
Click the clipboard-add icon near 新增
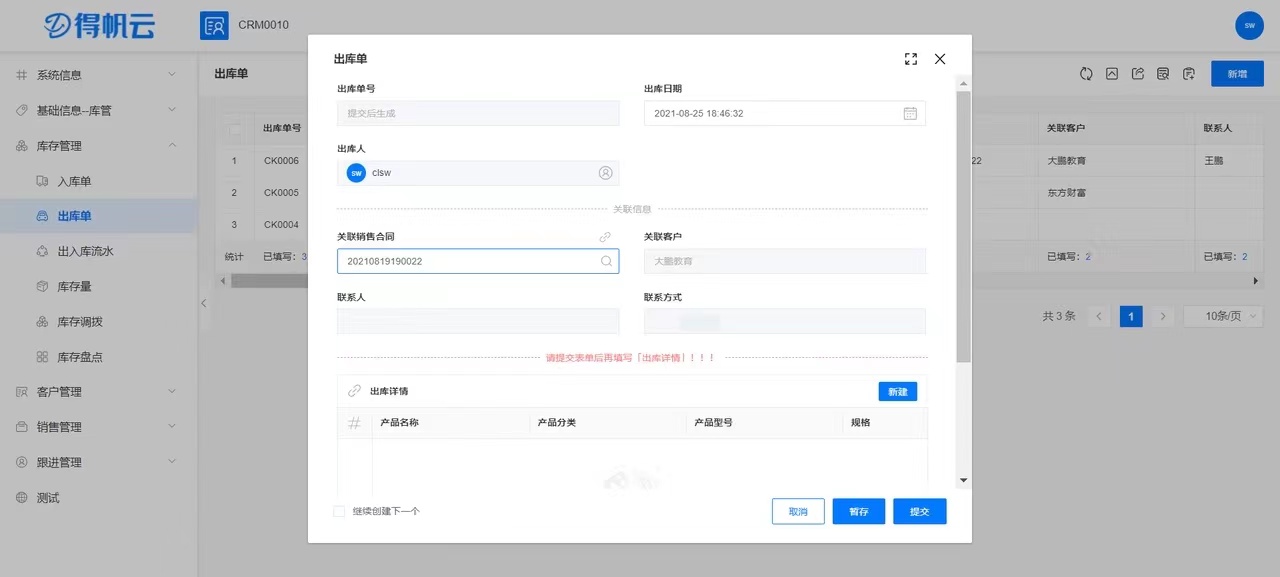pos(1189,73)
